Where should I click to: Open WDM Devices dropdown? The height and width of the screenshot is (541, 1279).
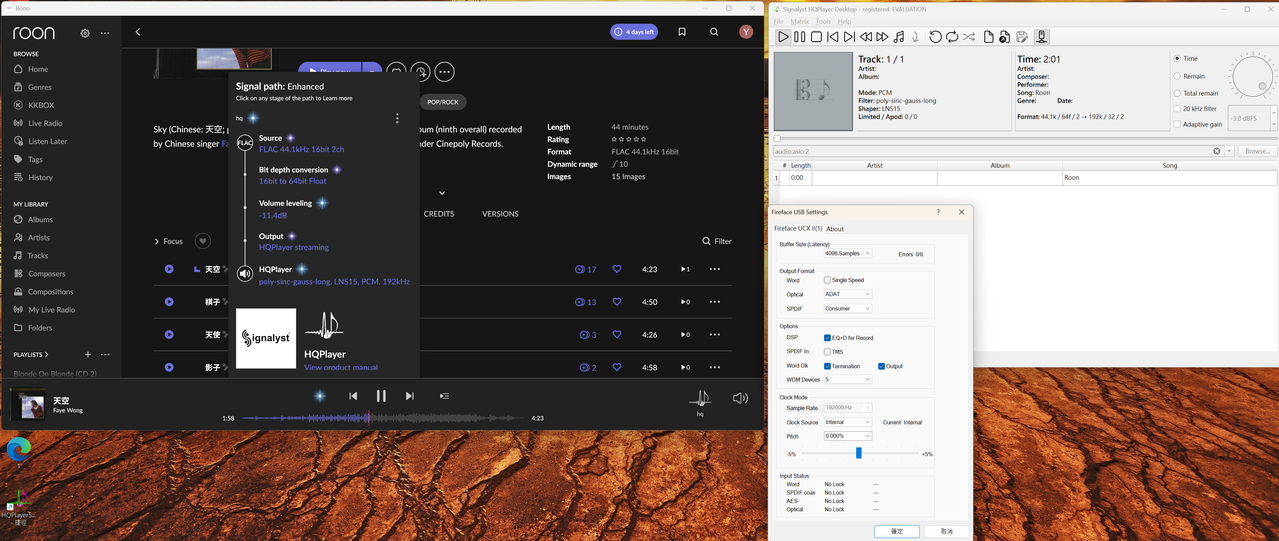(x=847, y=380)
